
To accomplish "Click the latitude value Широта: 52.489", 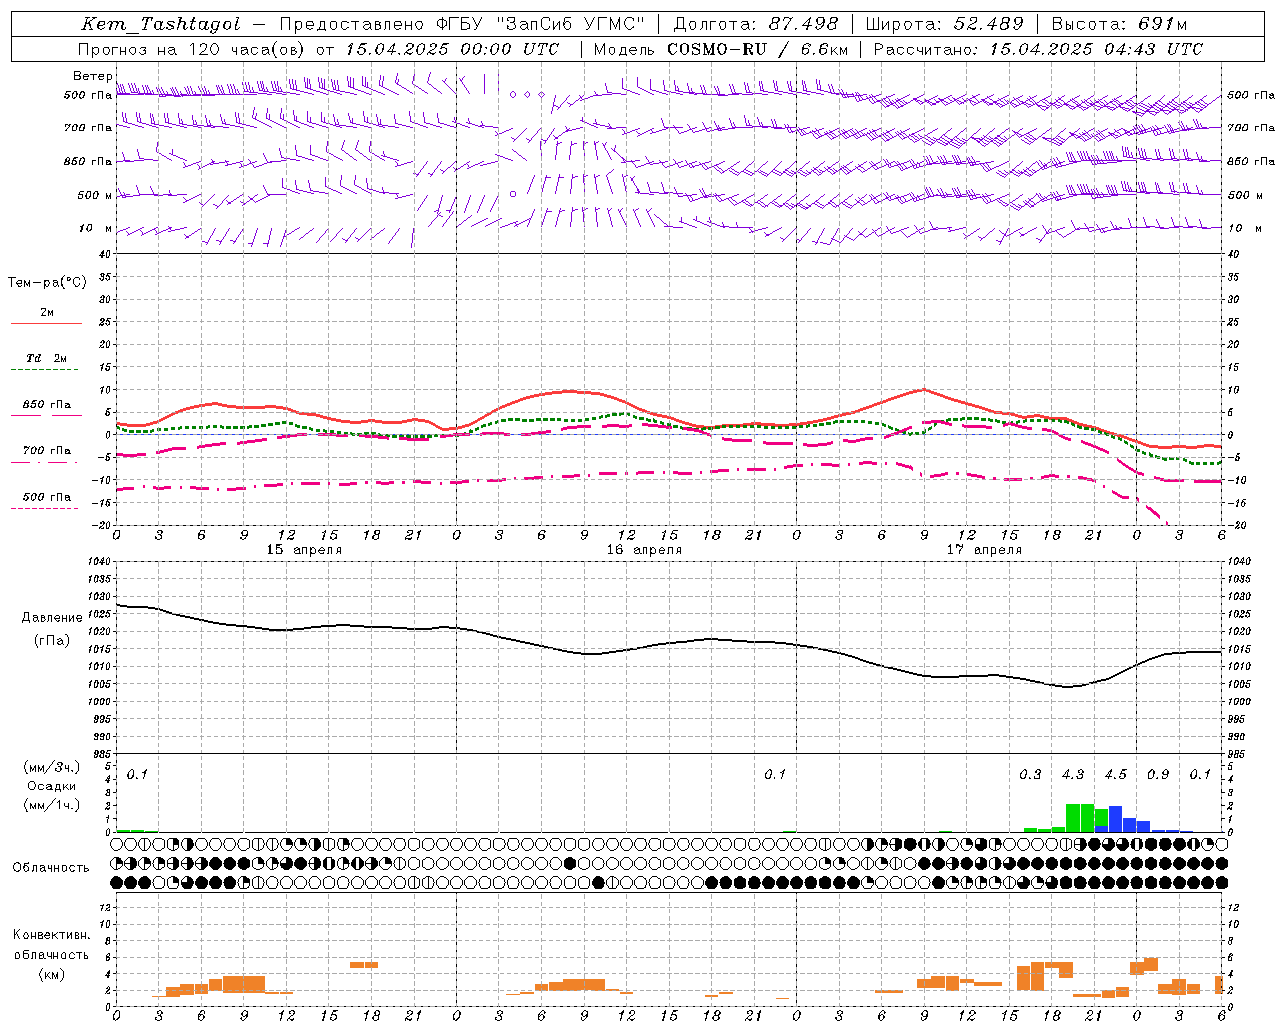I will (x=945, y=24).
